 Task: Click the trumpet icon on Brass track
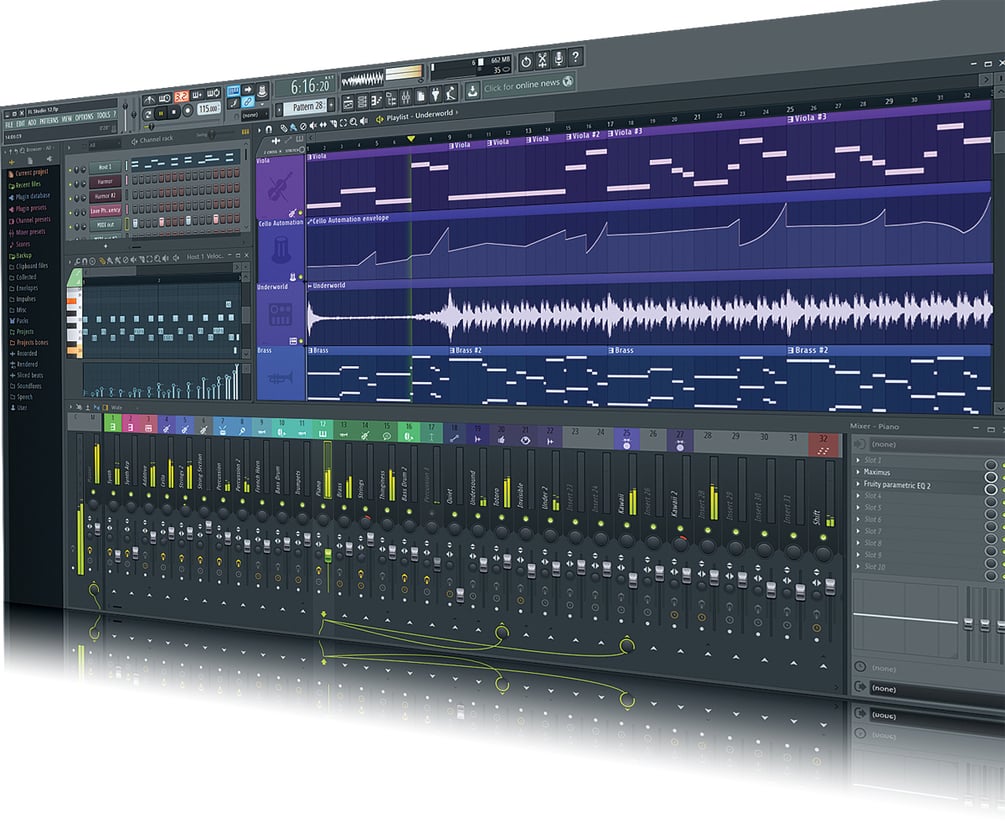click(280, 378)
